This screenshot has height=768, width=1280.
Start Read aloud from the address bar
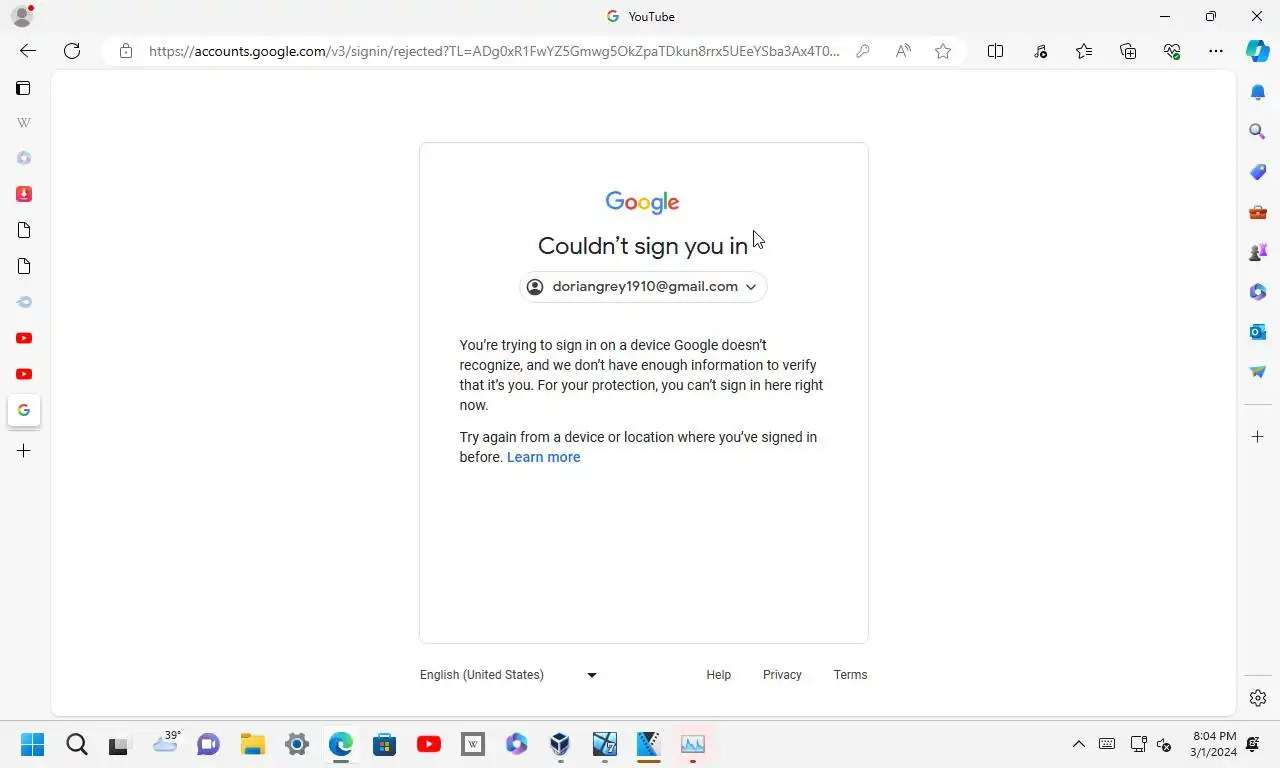click(x=903, y=51)
